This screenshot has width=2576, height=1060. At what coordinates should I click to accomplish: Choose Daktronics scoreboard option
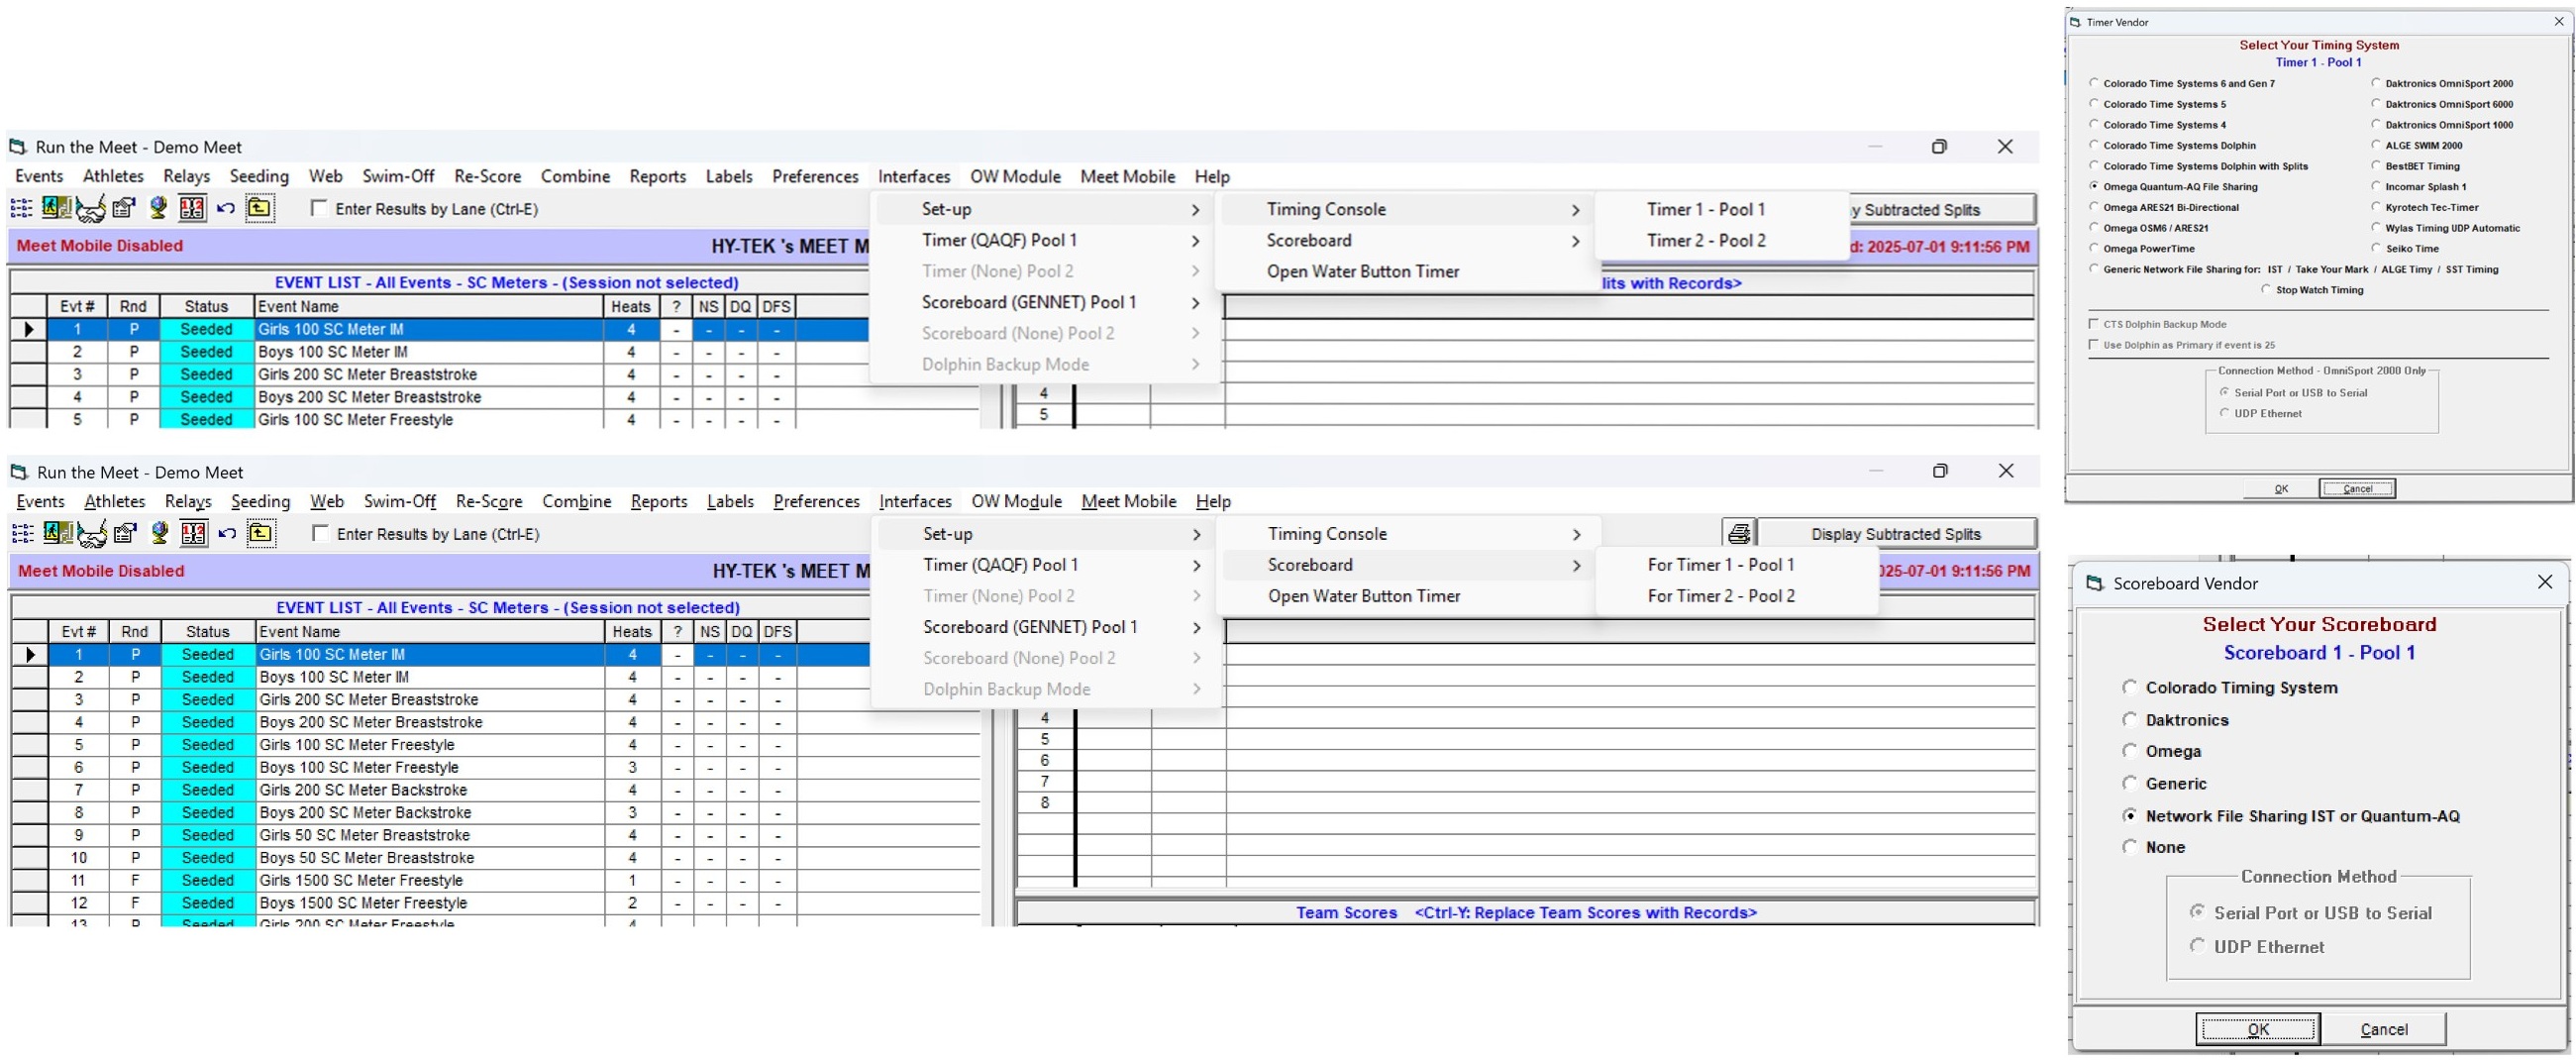pos(2129,719)
